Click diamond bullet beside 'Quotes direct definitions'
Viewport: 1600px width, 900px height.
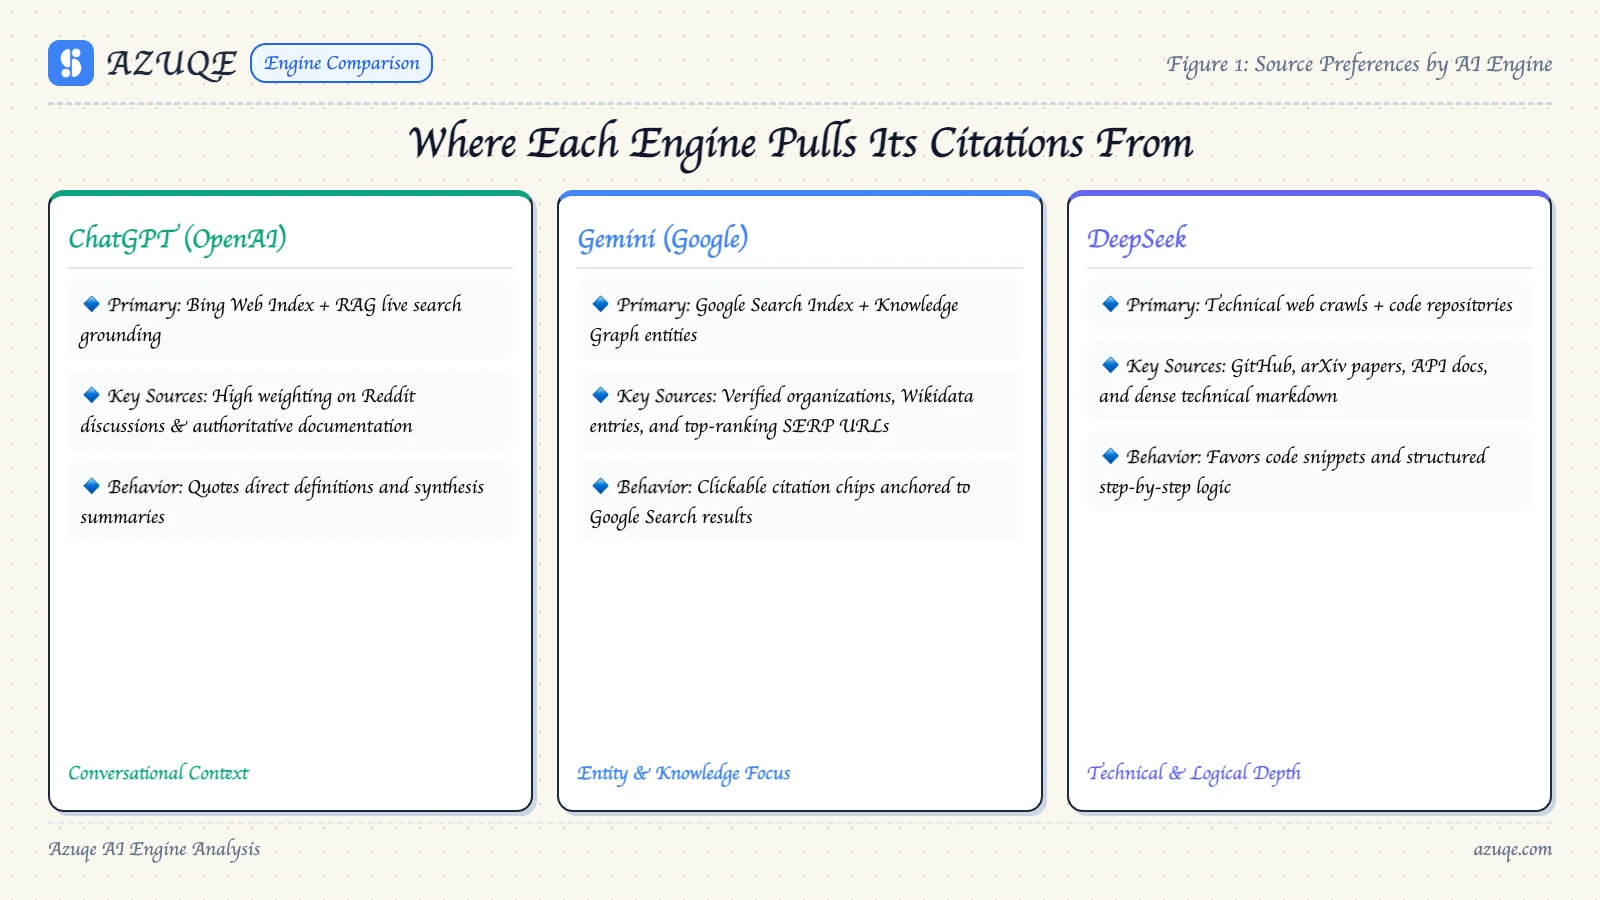[x=91, y=486]
